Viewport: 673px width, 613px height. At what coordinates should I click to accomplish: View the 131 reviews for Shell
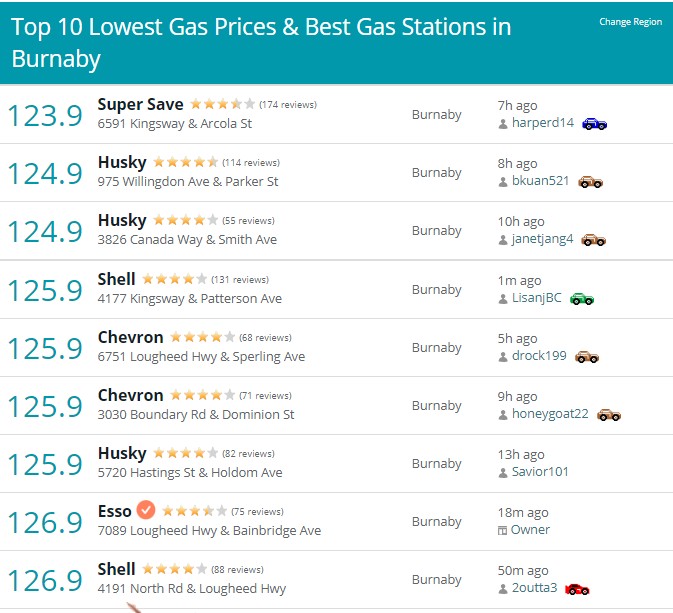pos(240,280)
